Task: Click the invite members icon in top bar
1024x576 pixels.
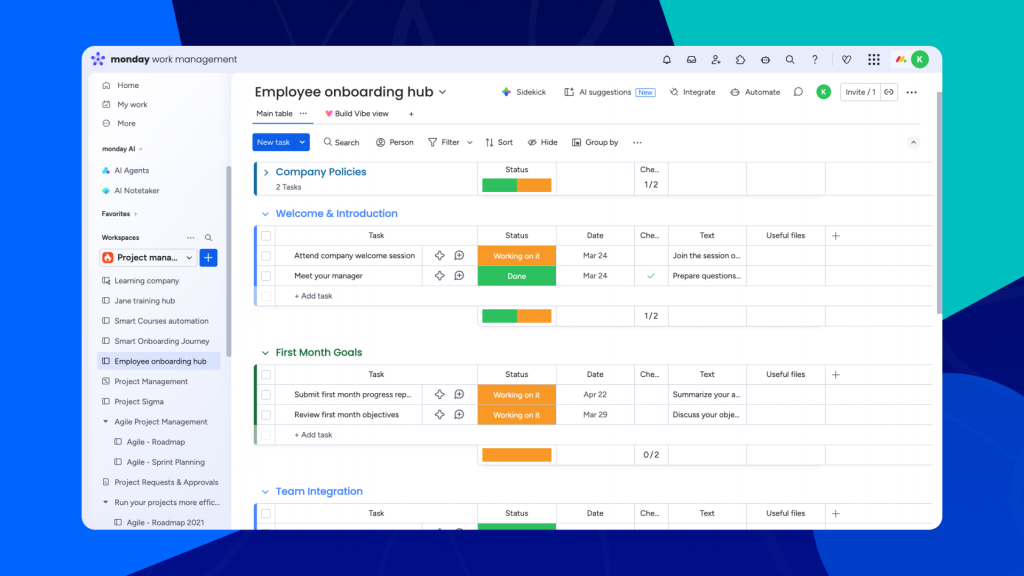Action: 716,60
